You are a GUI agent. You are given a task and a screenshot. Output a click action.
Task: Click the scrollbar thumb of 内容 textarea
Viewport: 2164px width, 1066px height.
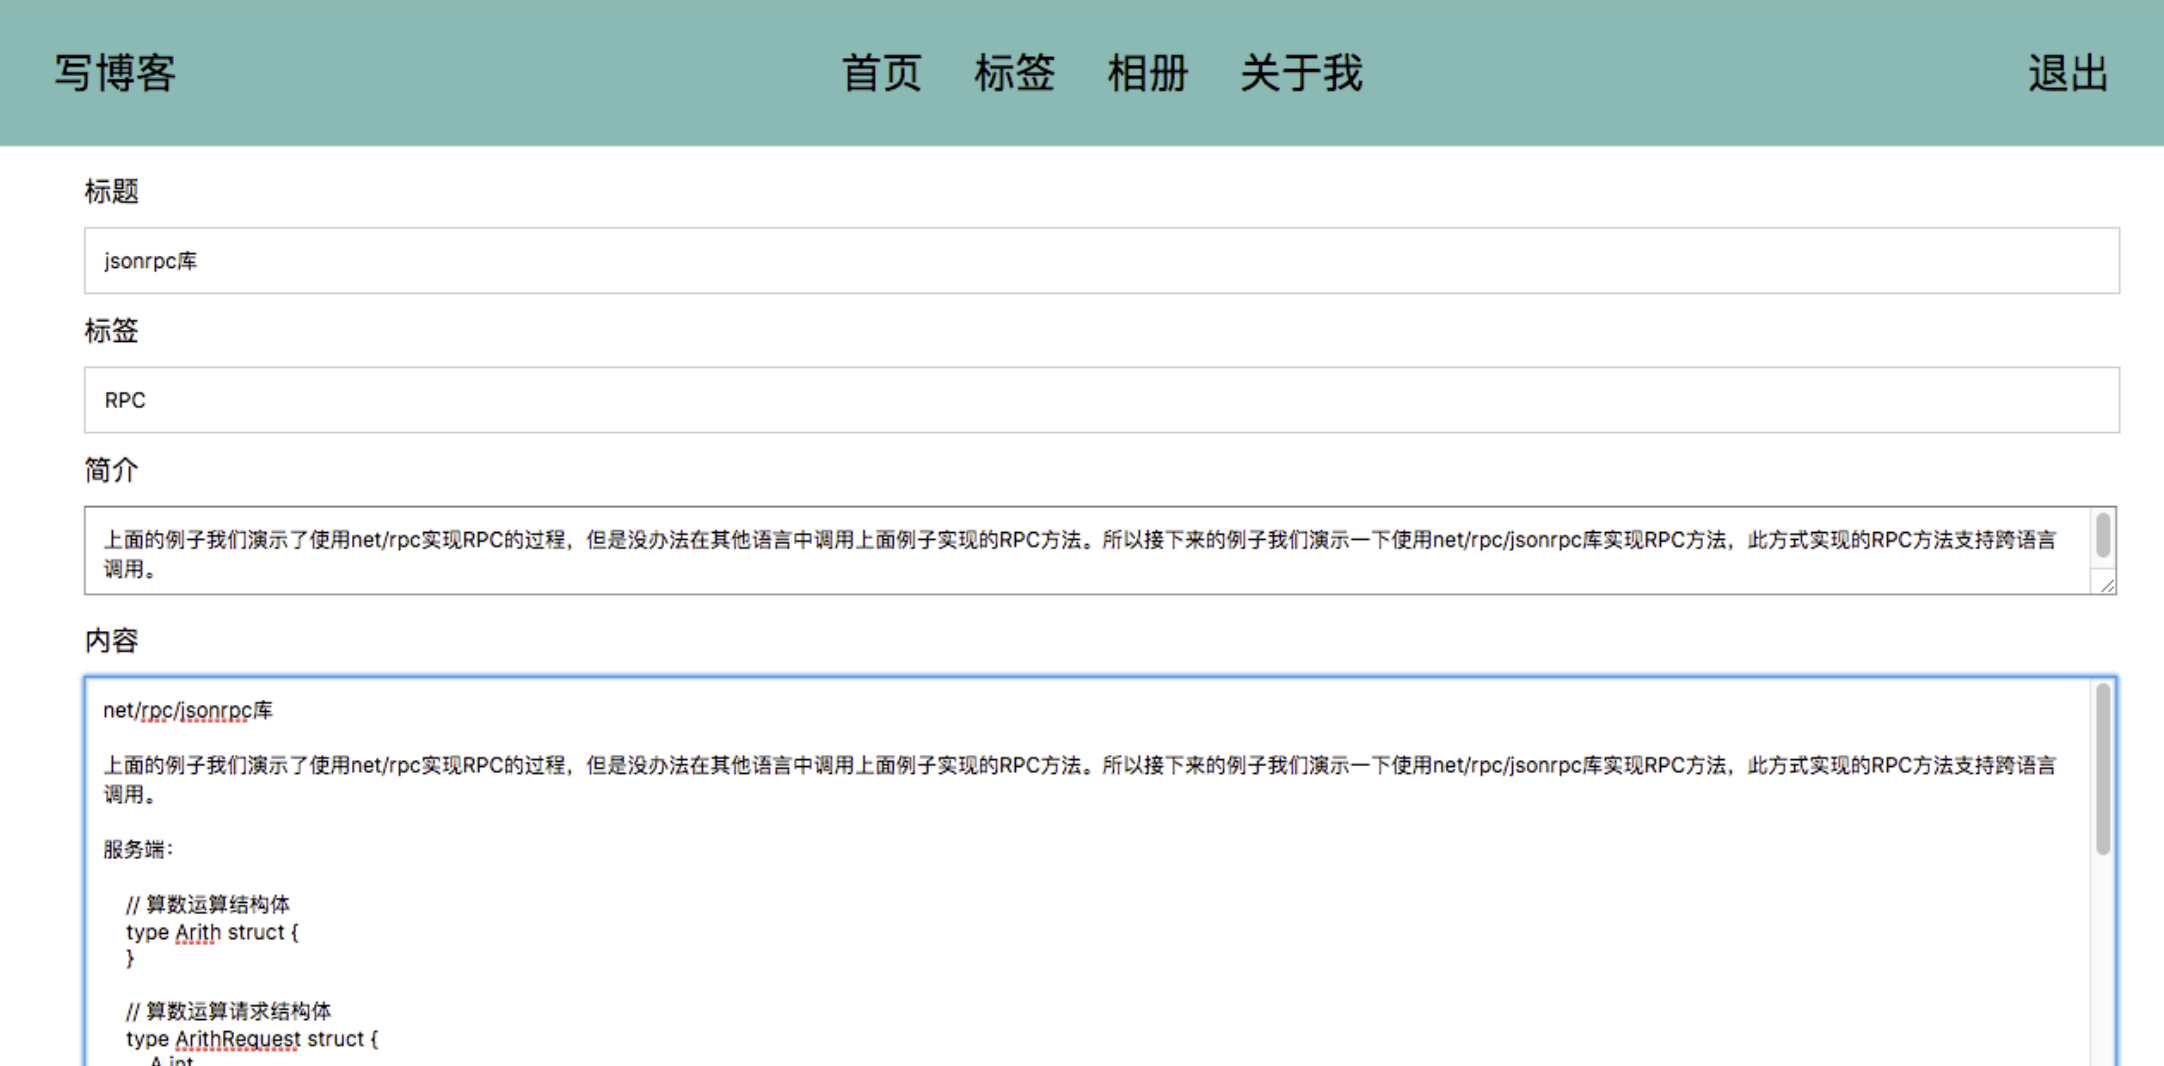[x=2103, y=768]
